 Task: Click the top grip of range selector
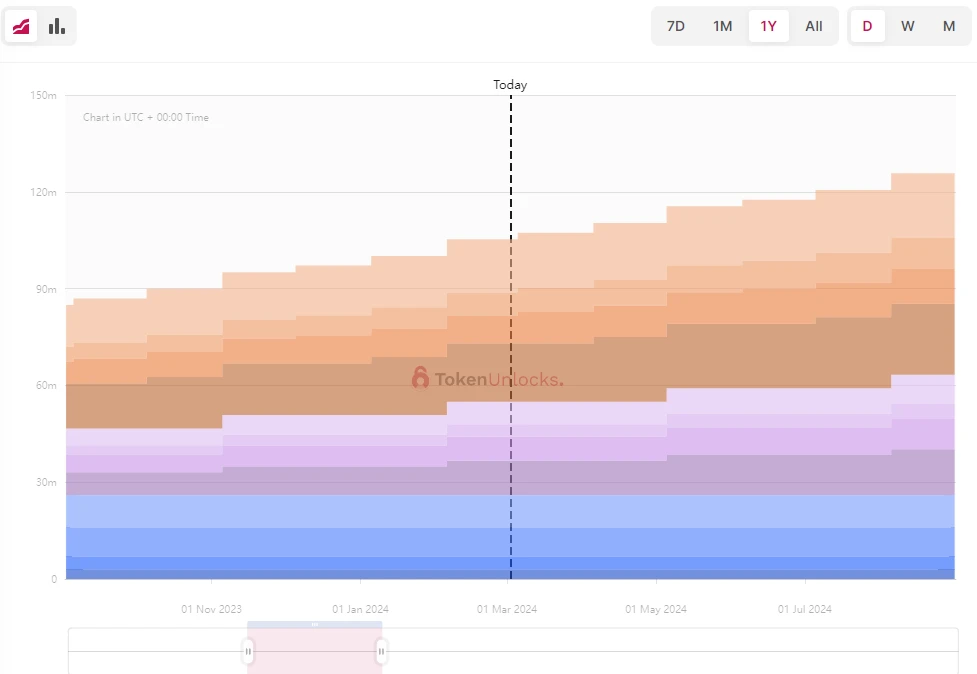[x=315, y=624]
